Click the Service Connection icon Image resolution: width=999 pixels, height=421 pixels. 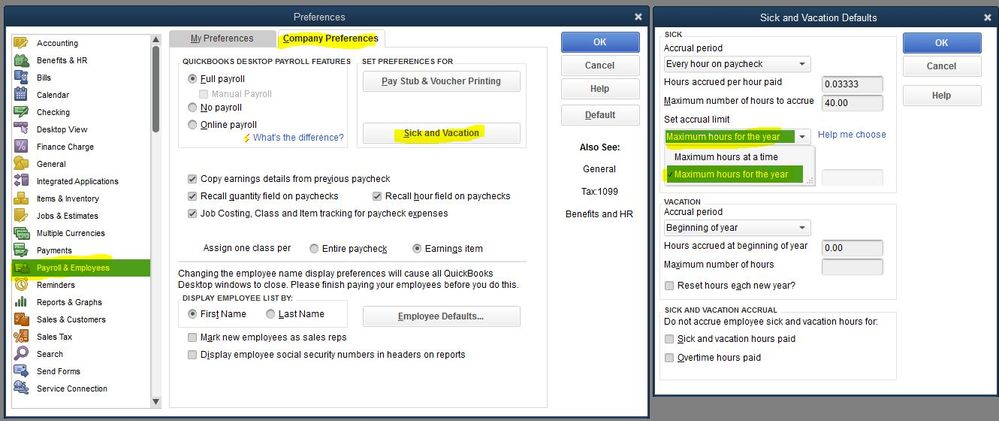pyautogui.click(x=21, y=388)
